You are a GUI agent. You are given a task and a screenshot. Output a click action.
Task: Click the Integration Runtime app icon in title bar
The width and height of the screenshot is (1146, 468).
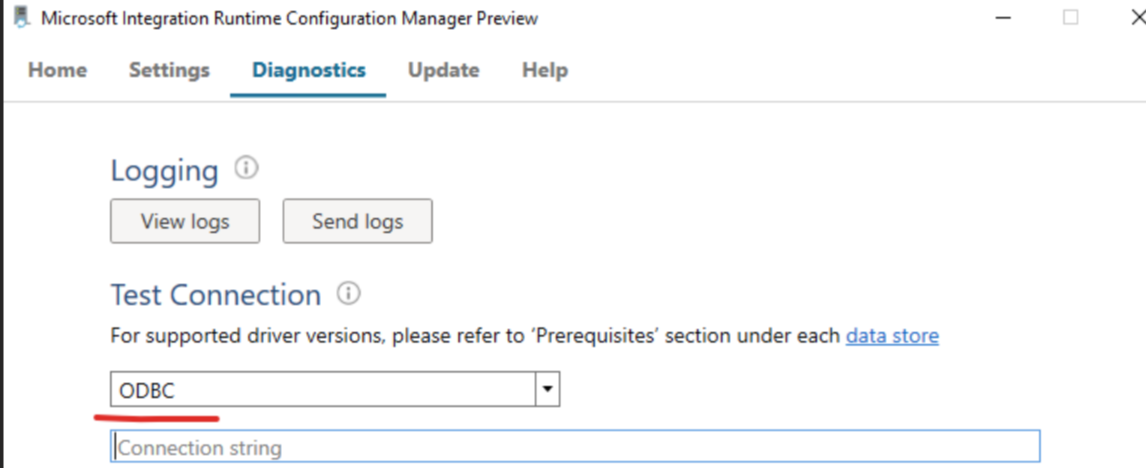pyautogui.click(x=22, y=17)
